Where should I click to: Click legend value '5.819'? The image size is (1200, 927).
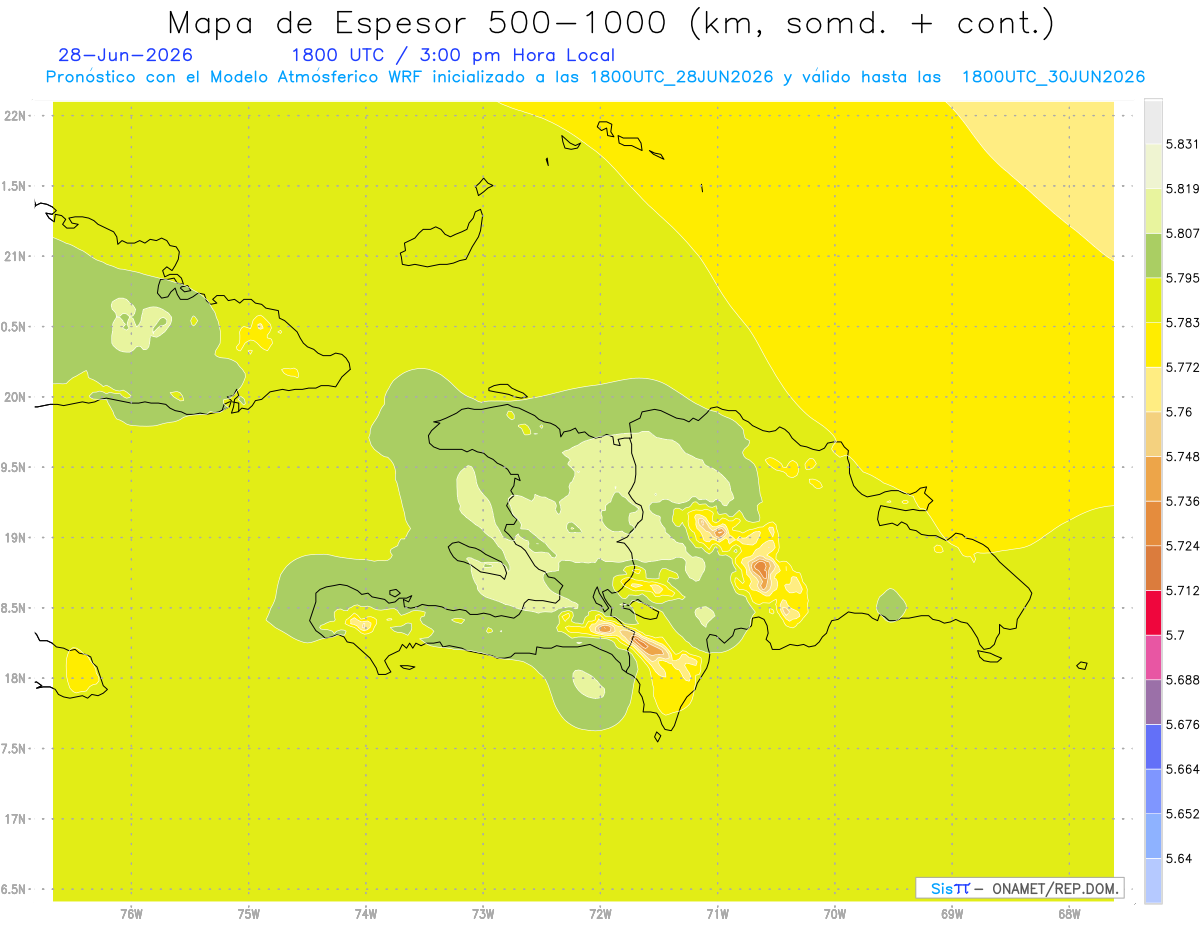point(1182,188)
